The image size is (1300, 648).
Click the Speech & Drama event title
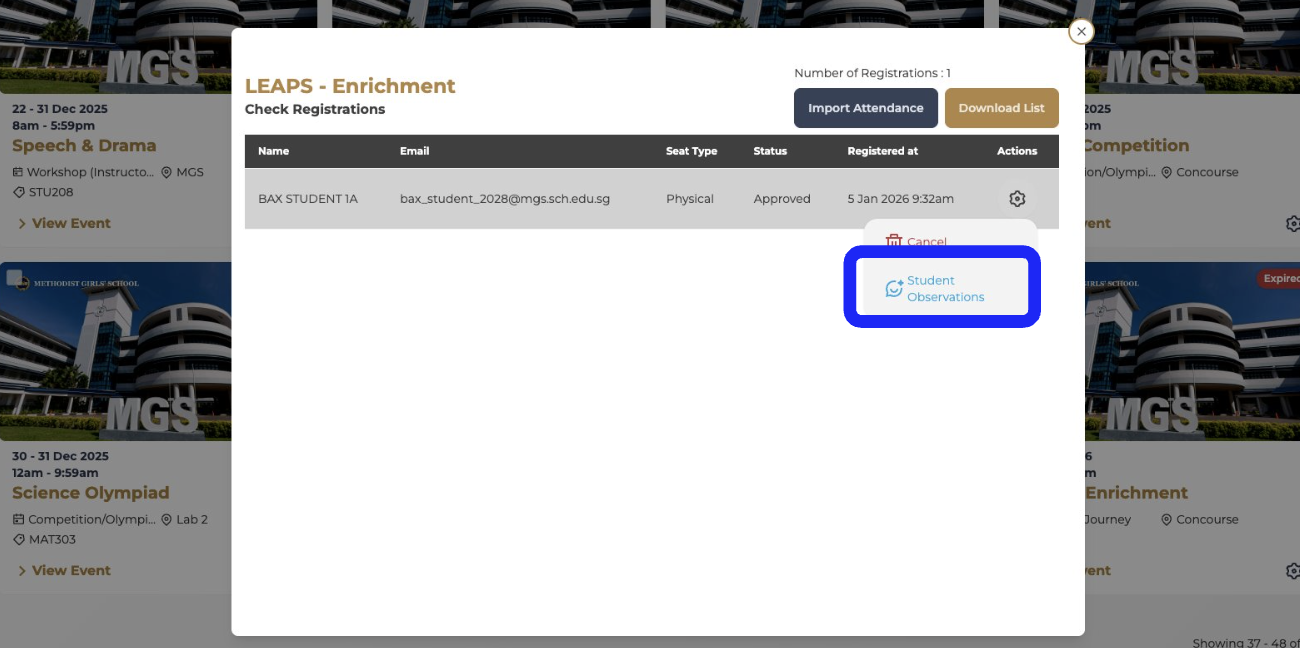point(84,146)
